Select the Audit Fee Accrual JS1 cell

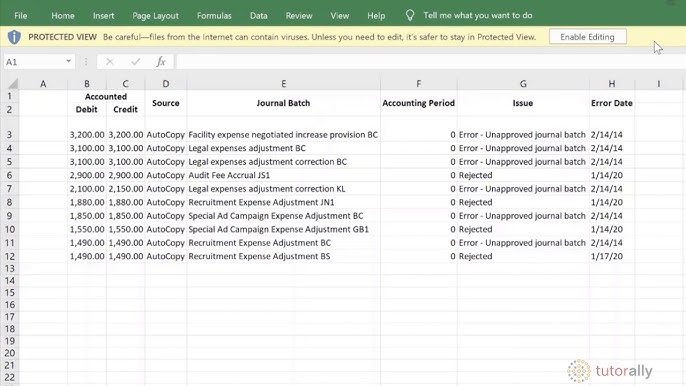click(x=284, y=175)
